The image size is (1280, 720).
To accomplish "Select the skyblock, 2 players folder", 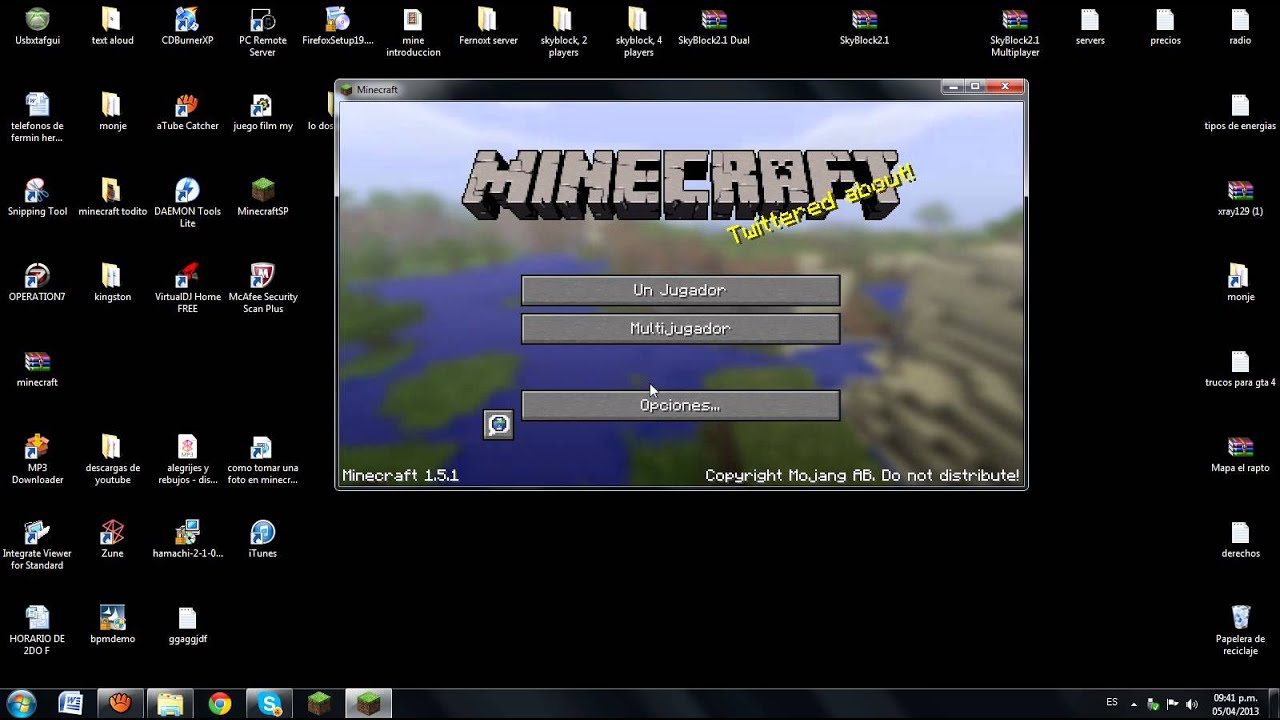I will coord(563,33).
